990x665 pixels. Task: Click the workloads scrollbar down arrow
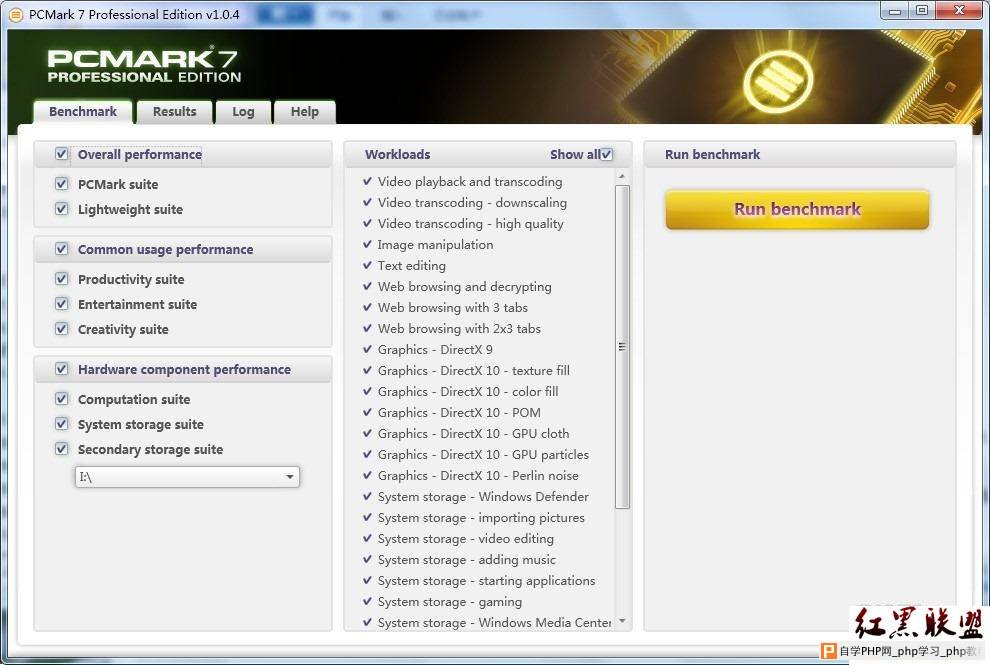coord(622,621)
